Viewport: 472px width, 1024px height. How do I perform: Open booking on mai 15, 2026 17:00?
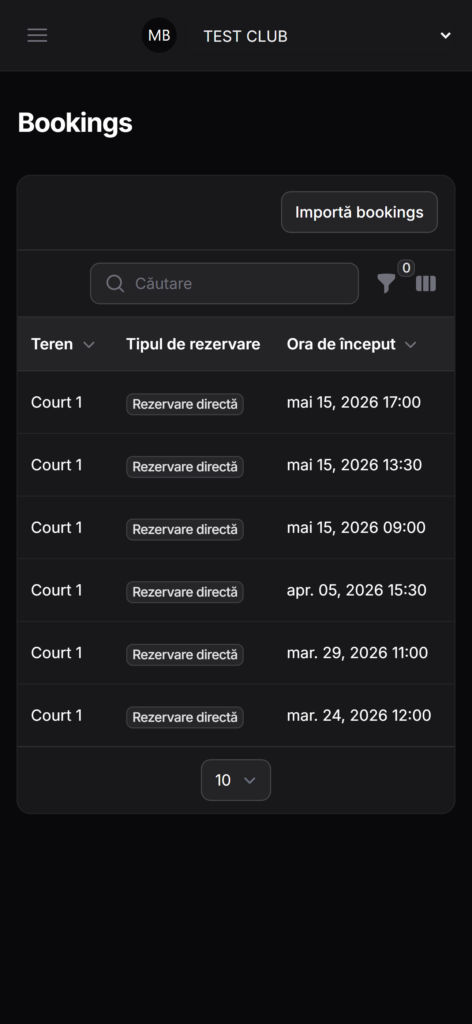236,402
